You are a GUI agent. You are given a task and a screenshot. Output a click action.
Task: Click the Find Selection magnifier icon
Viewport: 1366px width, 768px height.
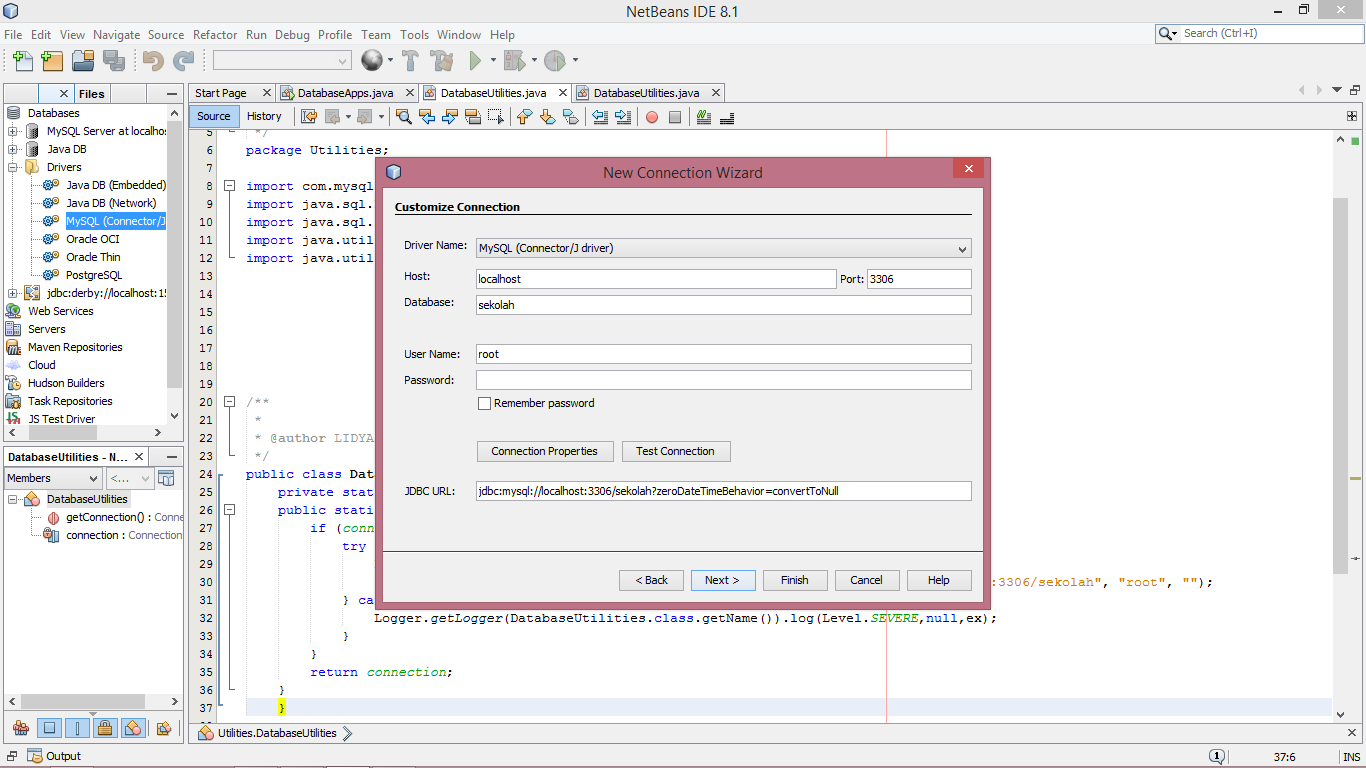pyautogui.click(x=404, y=117)
